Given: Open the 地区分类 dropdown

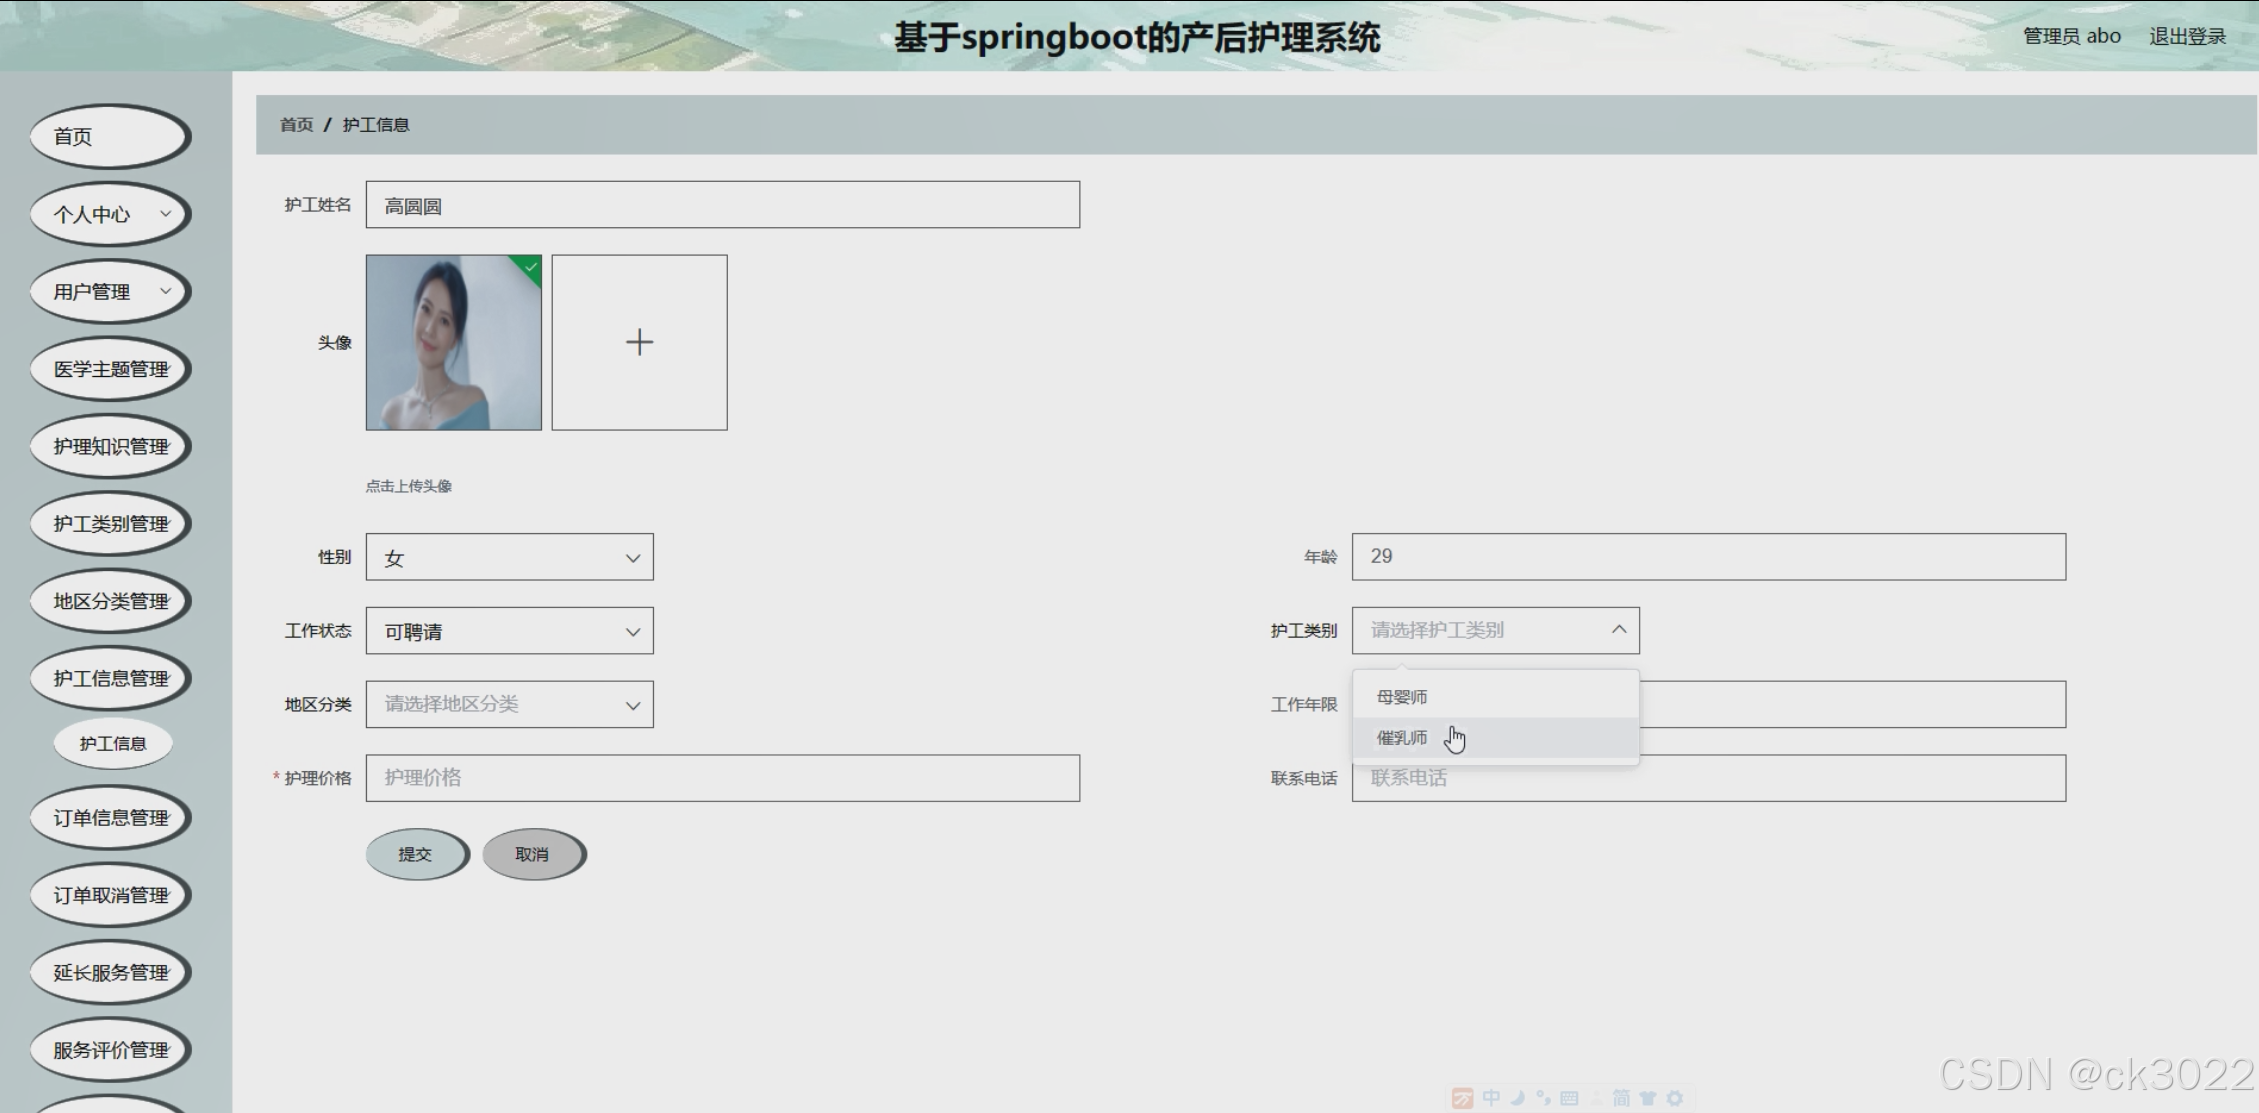Looking at the screenshot, I should click(509, 704).
